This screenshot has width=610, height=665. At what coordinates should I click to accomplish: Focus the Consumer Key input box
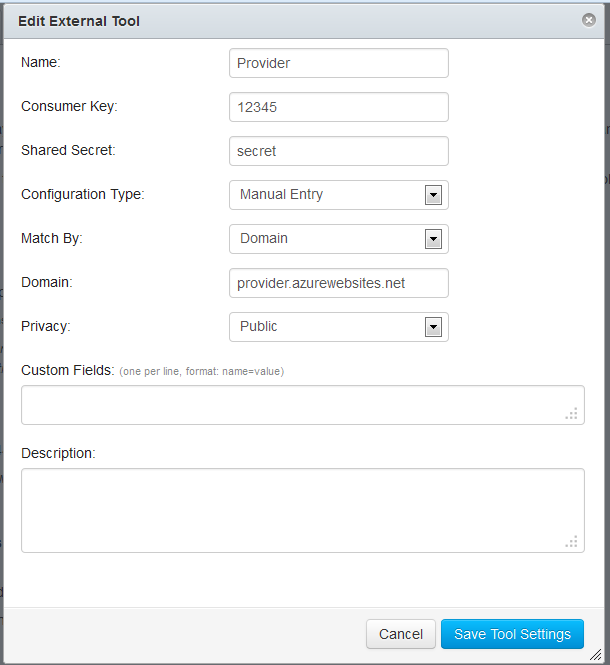tap(338, 107)
